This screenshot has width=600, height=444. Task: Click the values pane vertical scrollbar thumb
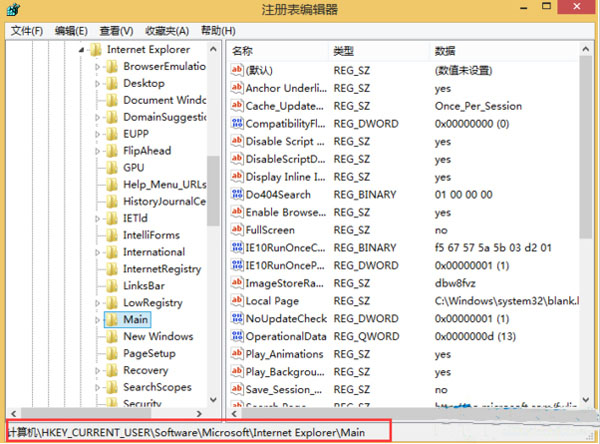[x=586, y=147]
